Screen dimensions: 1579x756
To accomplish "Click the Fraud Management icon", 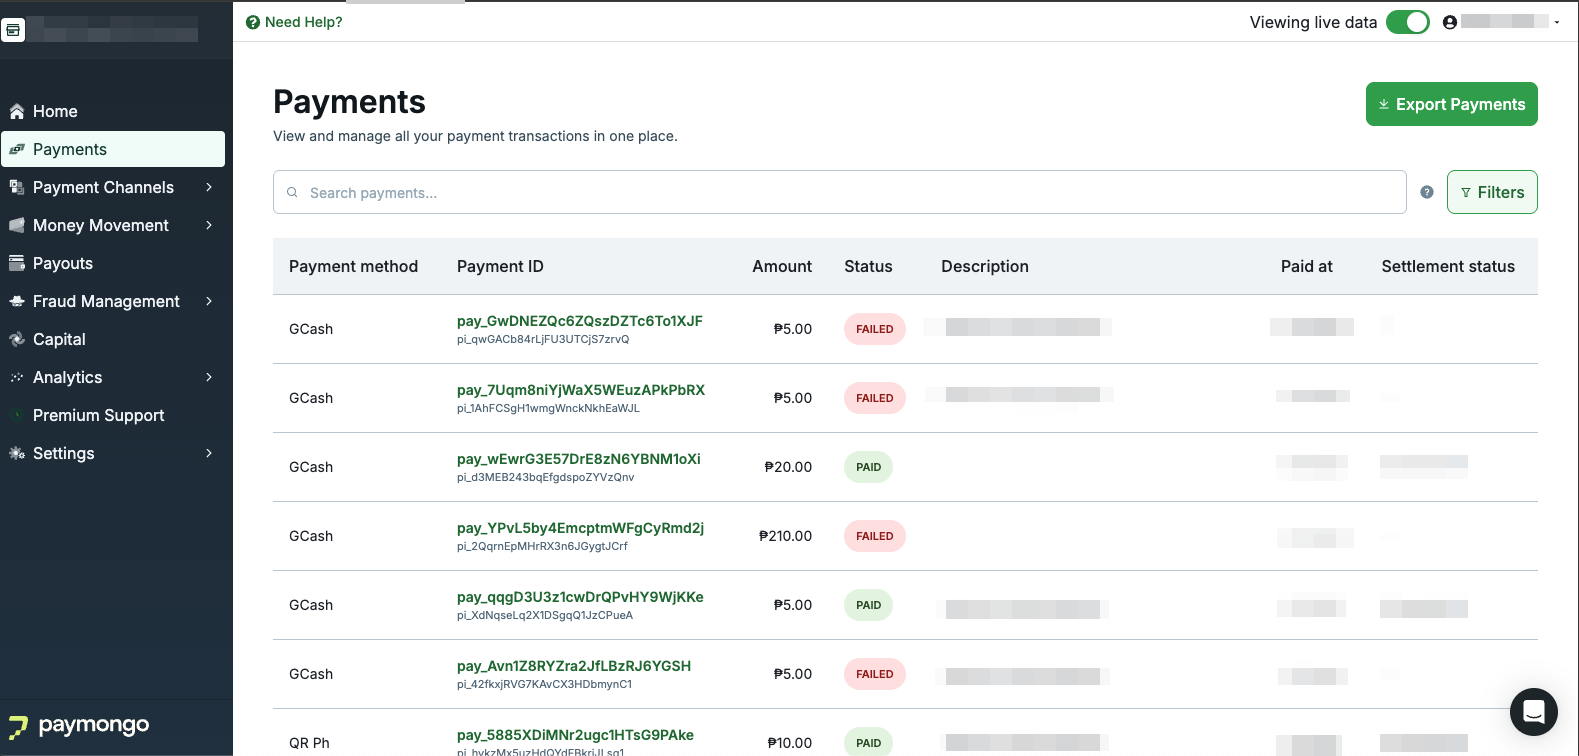I will coord(17,301).
